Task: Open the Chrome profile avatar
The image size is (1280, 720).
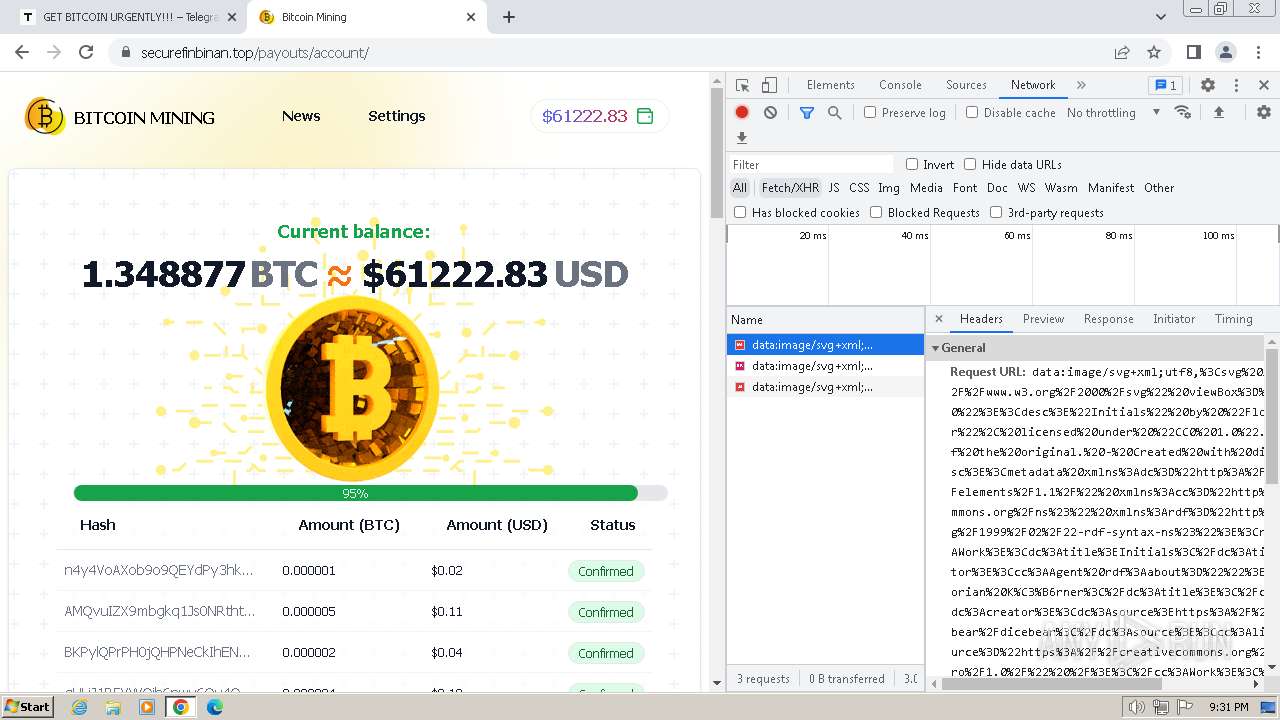Action: coord(1225,52)
